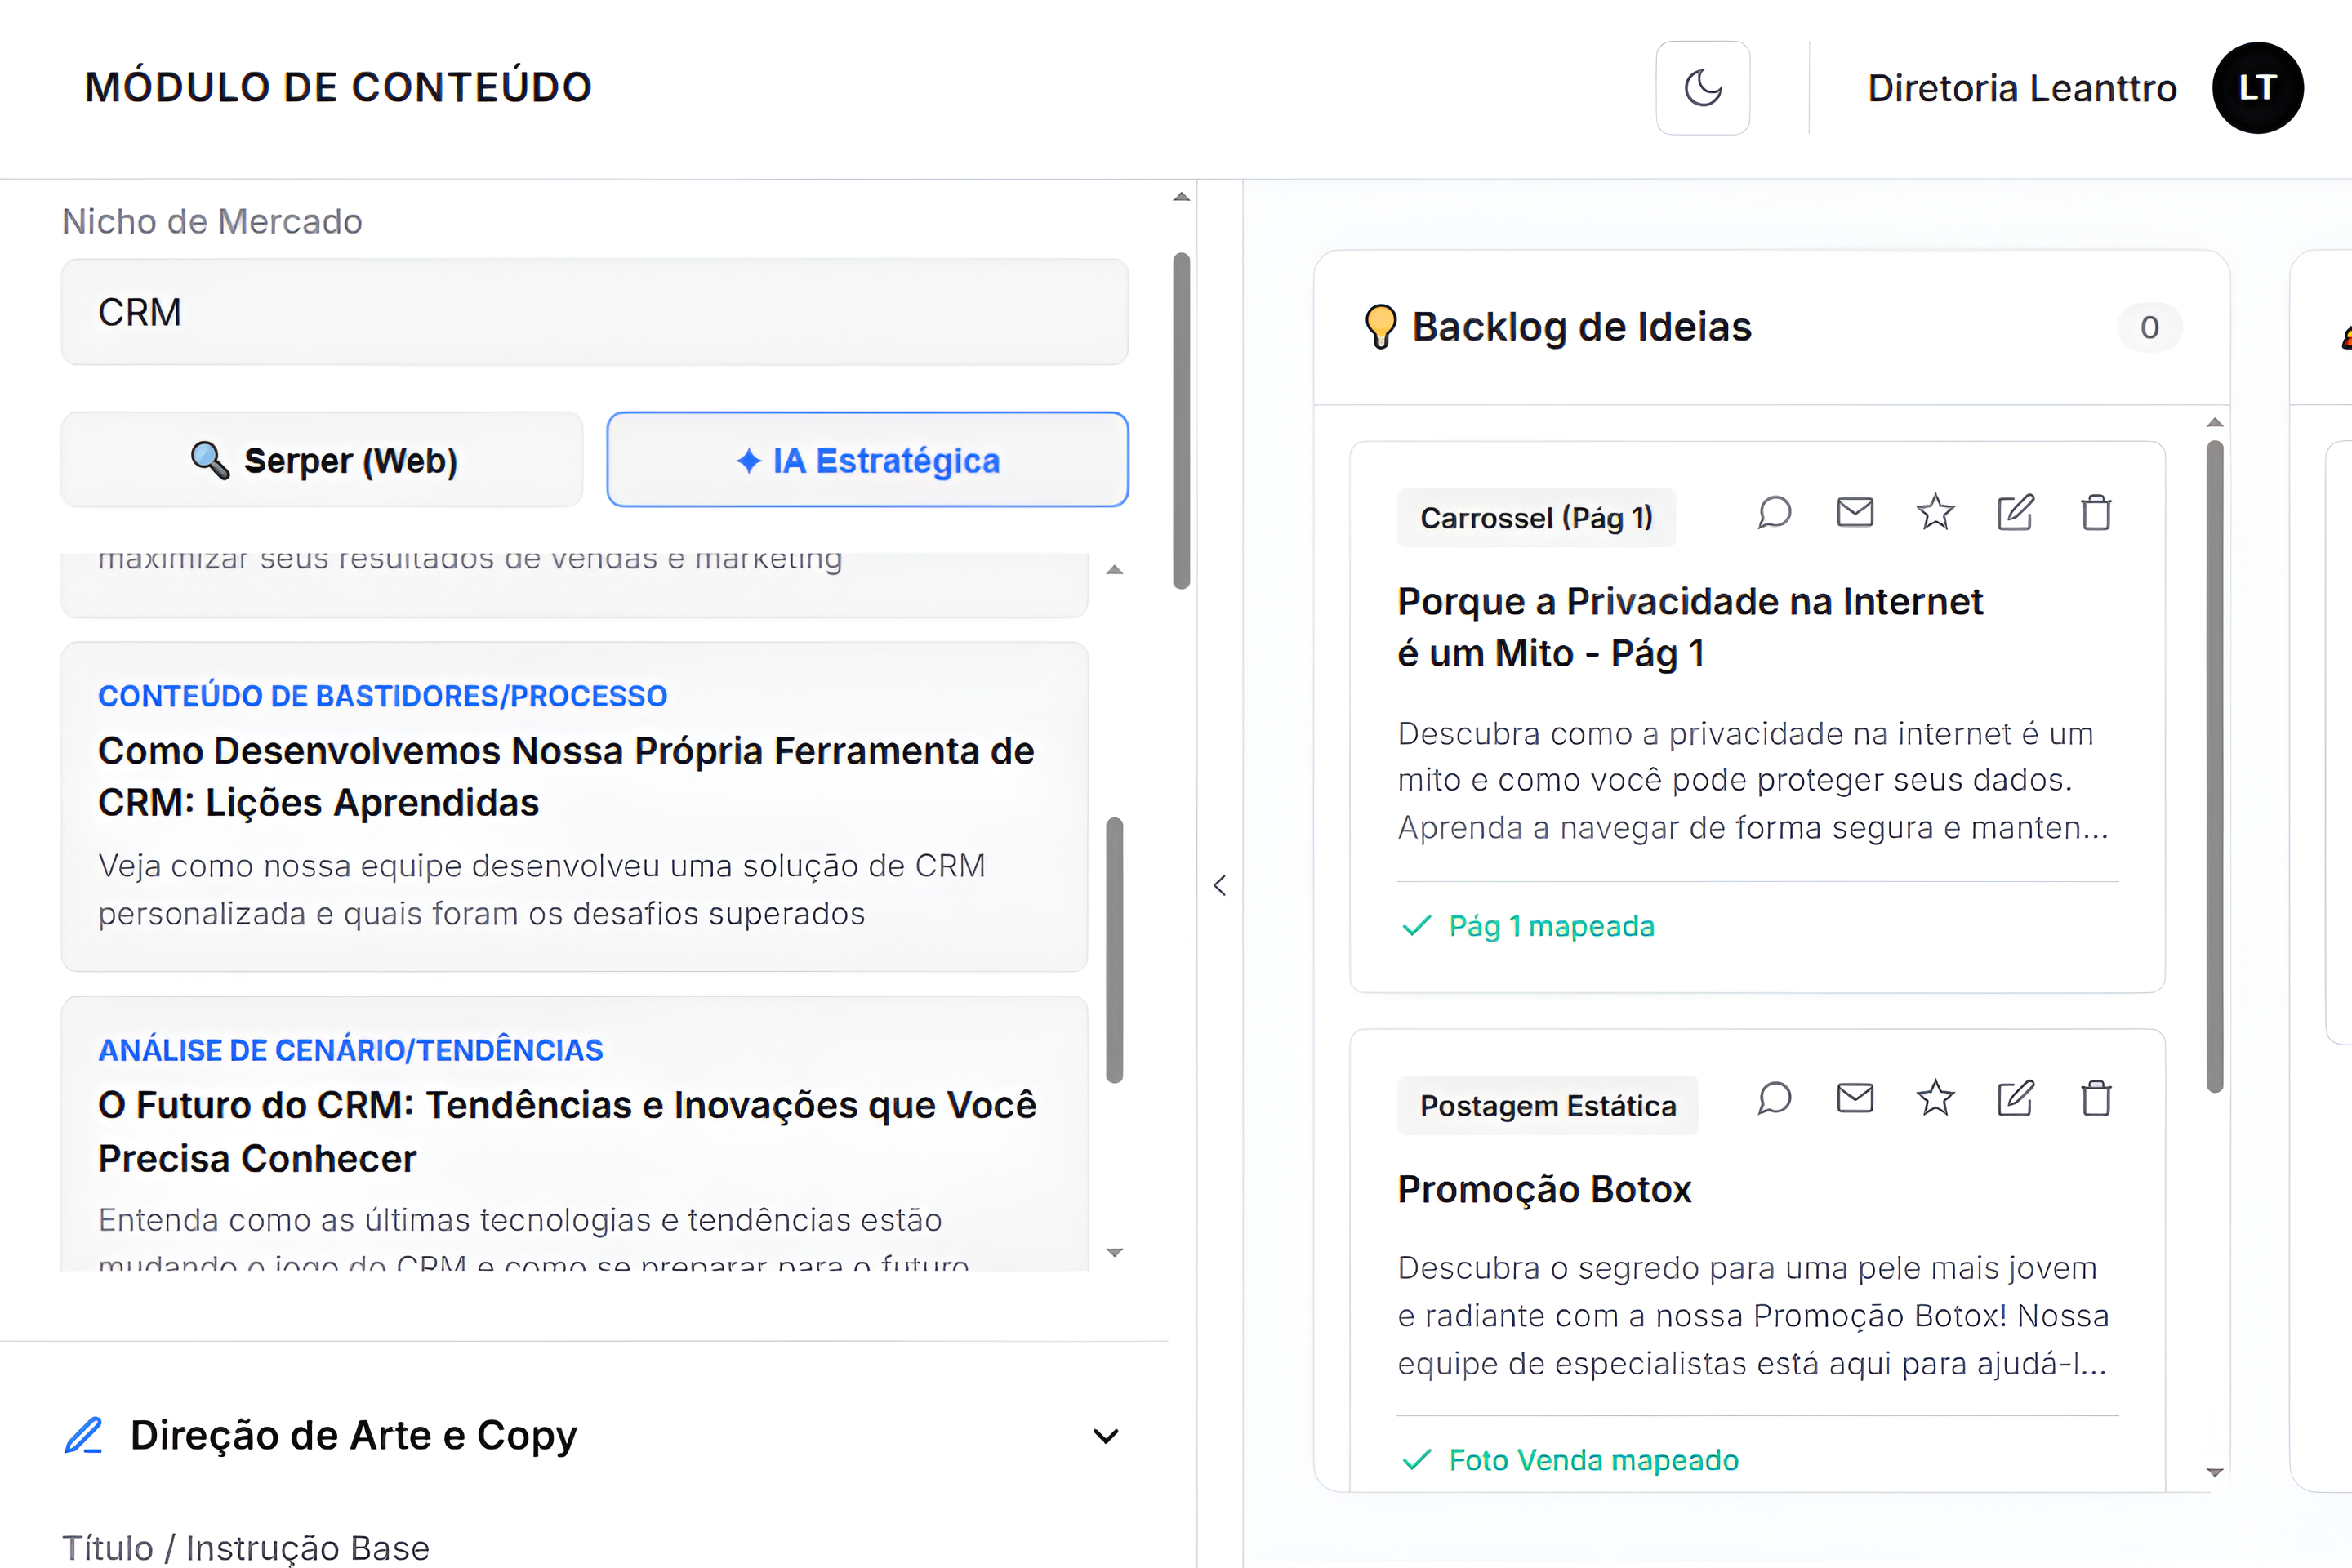
Task: Switch to the Serper (Web) tab
Action: (x=321, y=459)
